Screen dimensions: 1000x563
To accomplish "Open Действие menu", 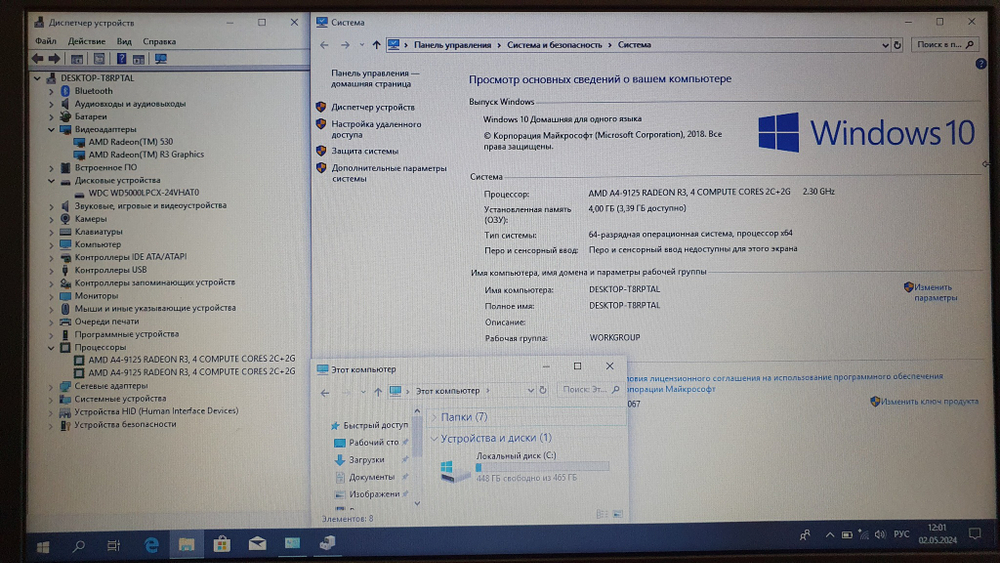I will (87, 41).
